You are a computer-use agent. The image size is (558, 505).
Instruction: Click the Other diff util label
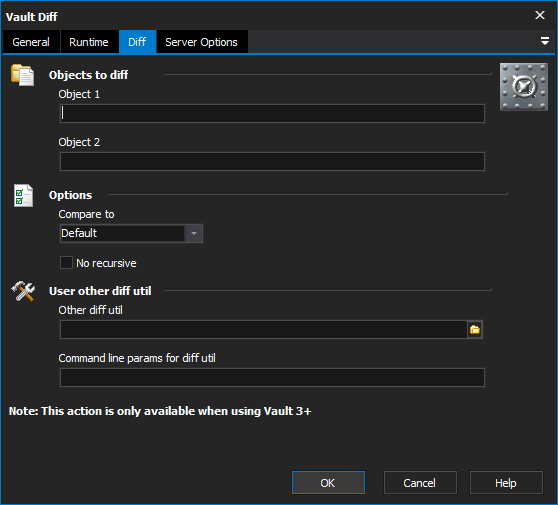coord(90,310)
